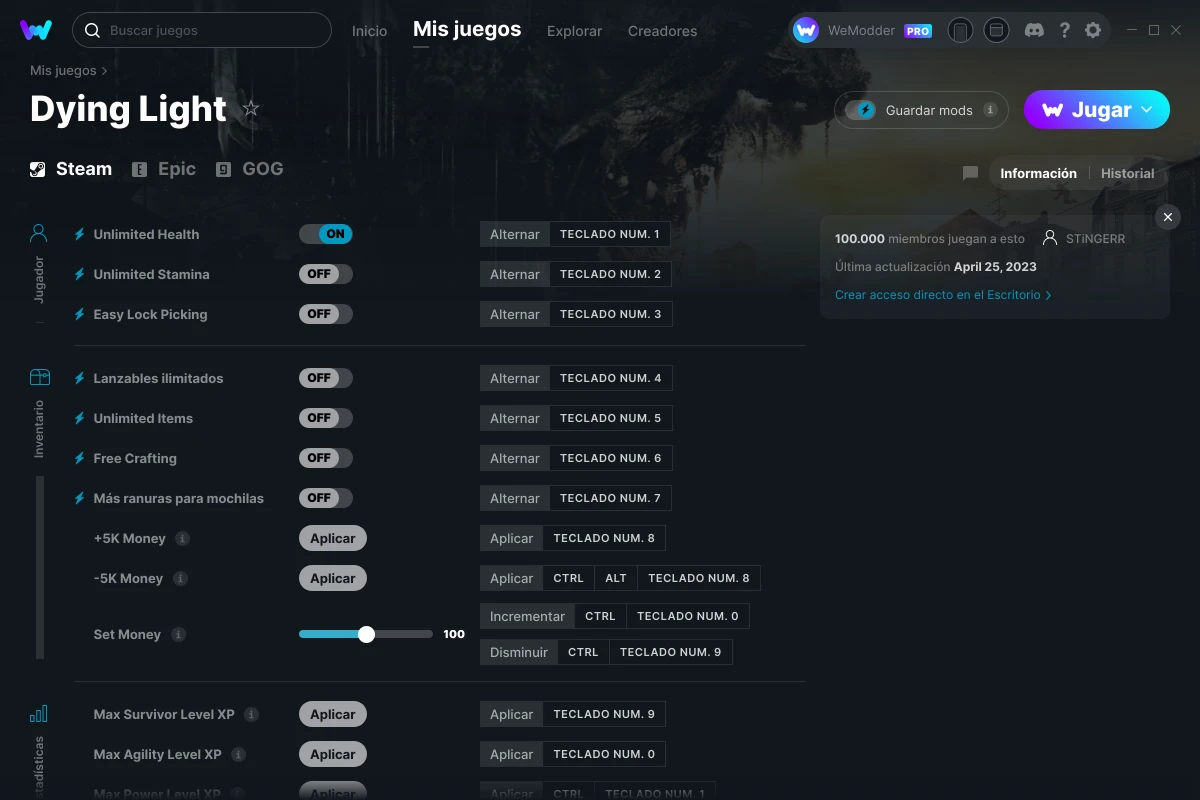Toggle the Guardar mods switch
Viewport: 1200px width, 800px height.
tap(860, 110)
